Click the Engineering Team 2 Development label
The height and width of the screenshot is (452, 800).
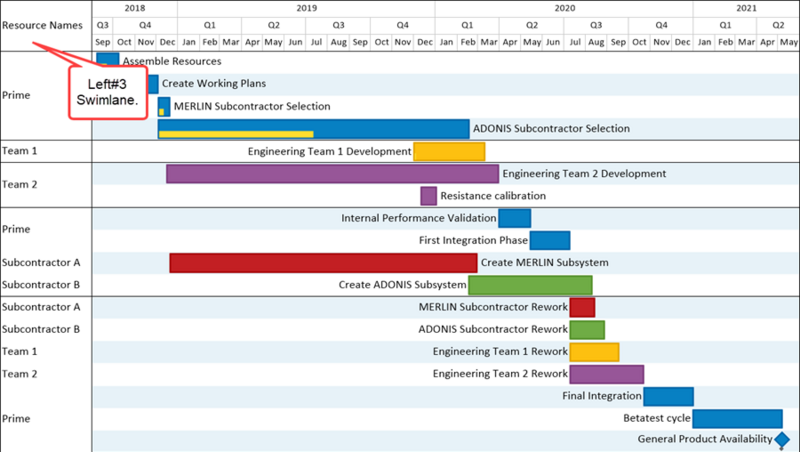click(x=584, y=174)
